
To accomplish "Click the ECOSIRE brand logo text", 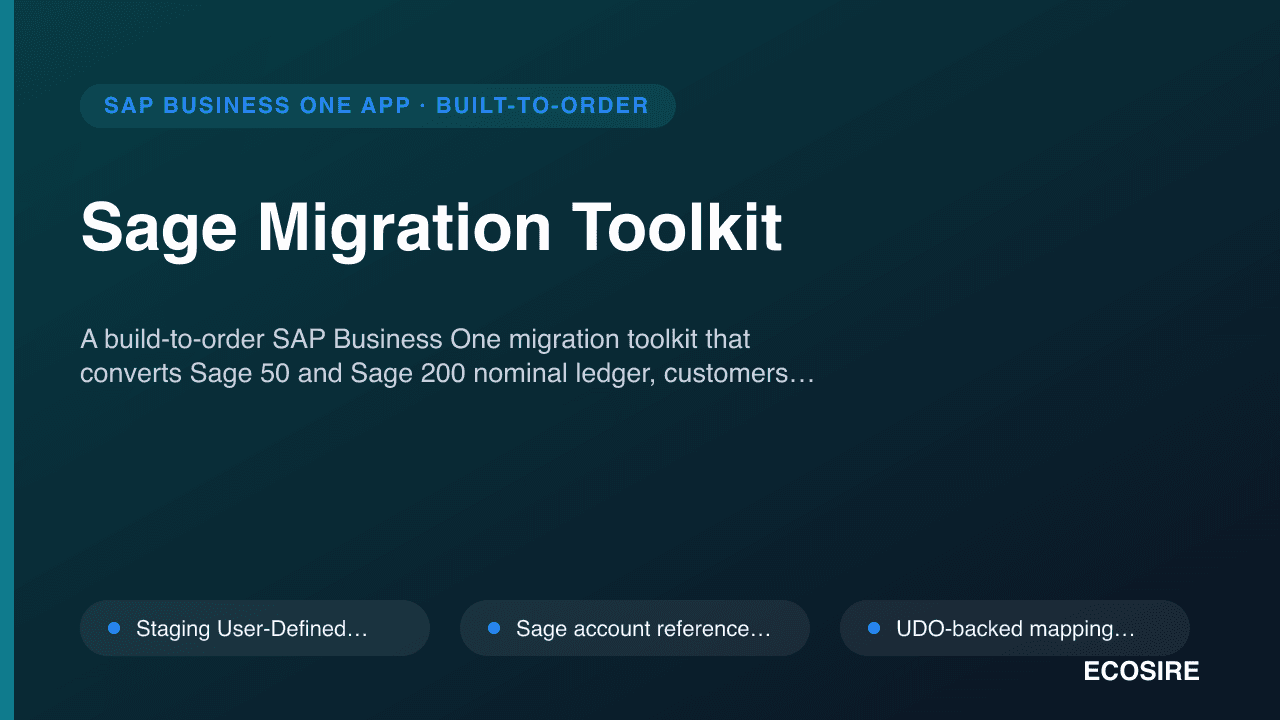I will (1141, 672).
